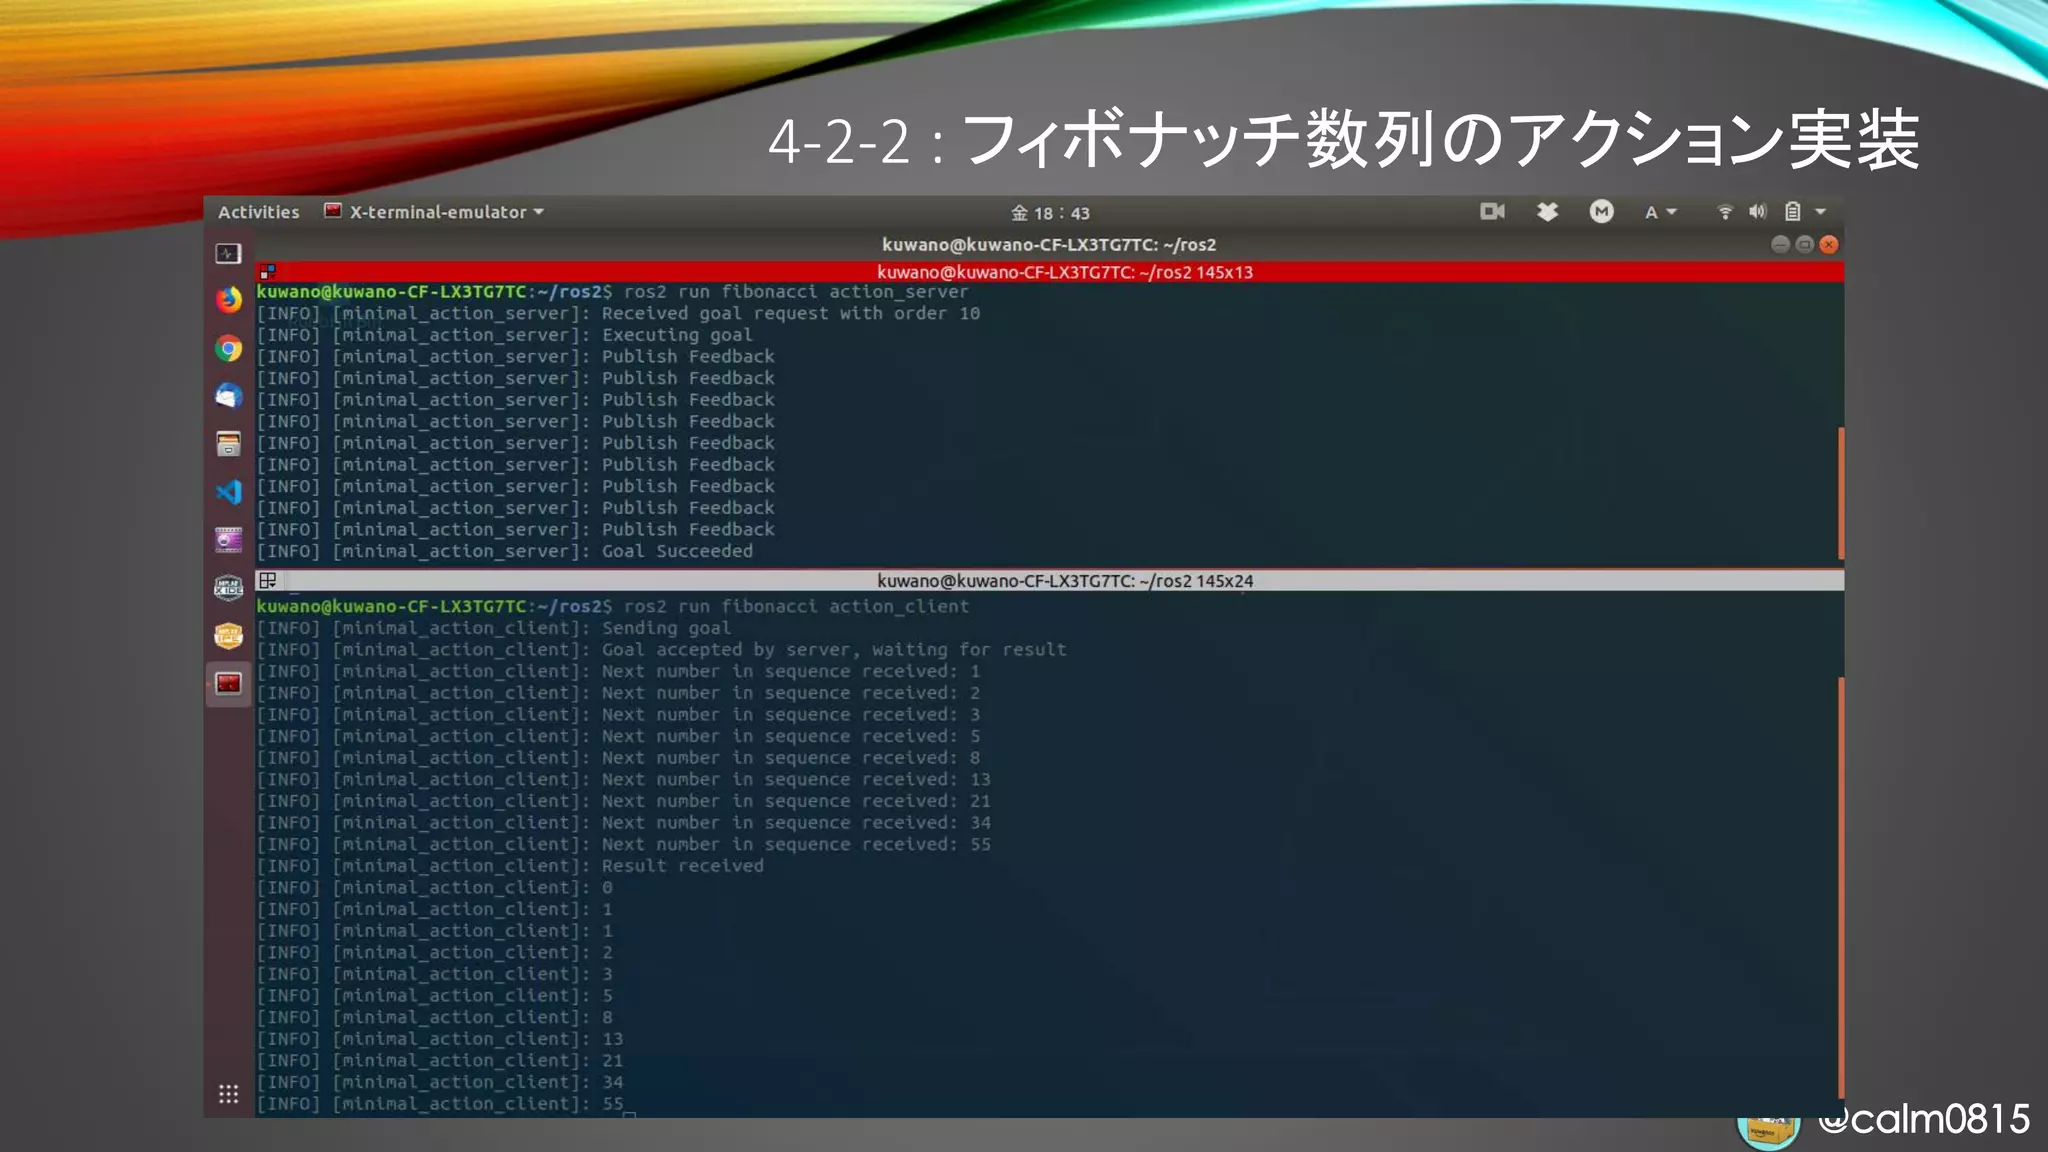Open the Files manager dock icon

pyautogui.click(x=228, y=444)
